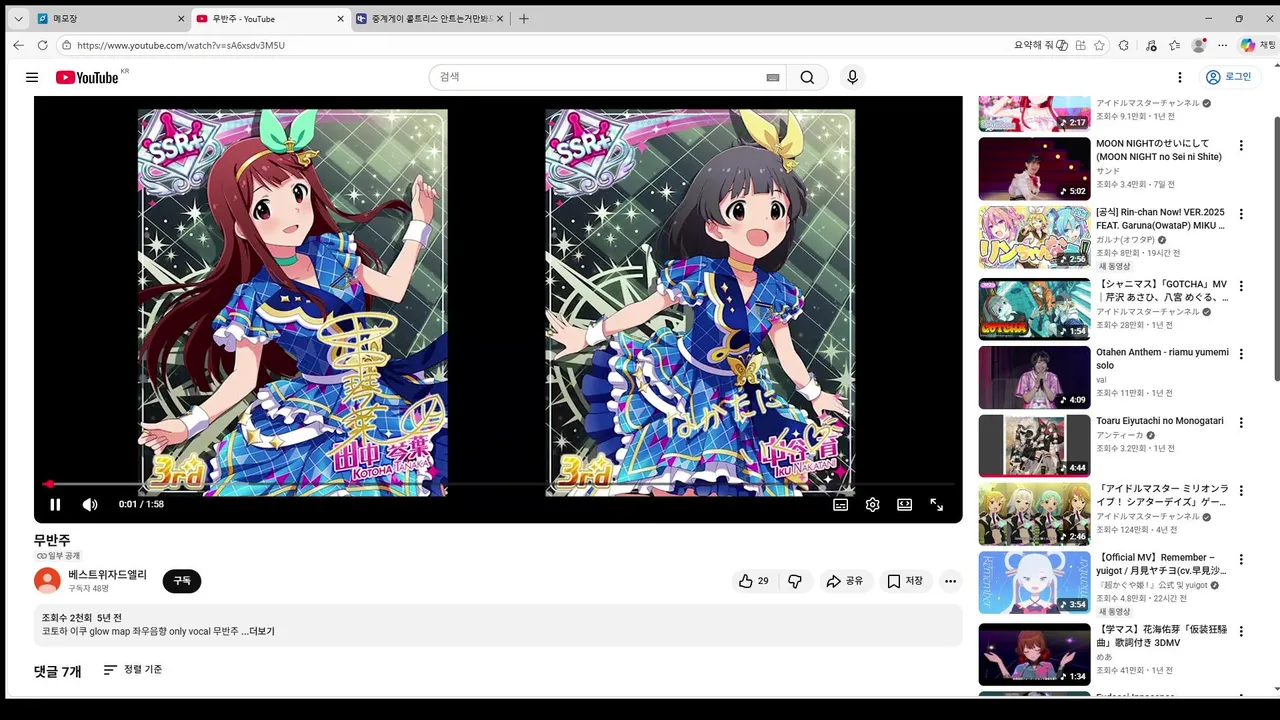Click the search magnifier button

(807, 77)
